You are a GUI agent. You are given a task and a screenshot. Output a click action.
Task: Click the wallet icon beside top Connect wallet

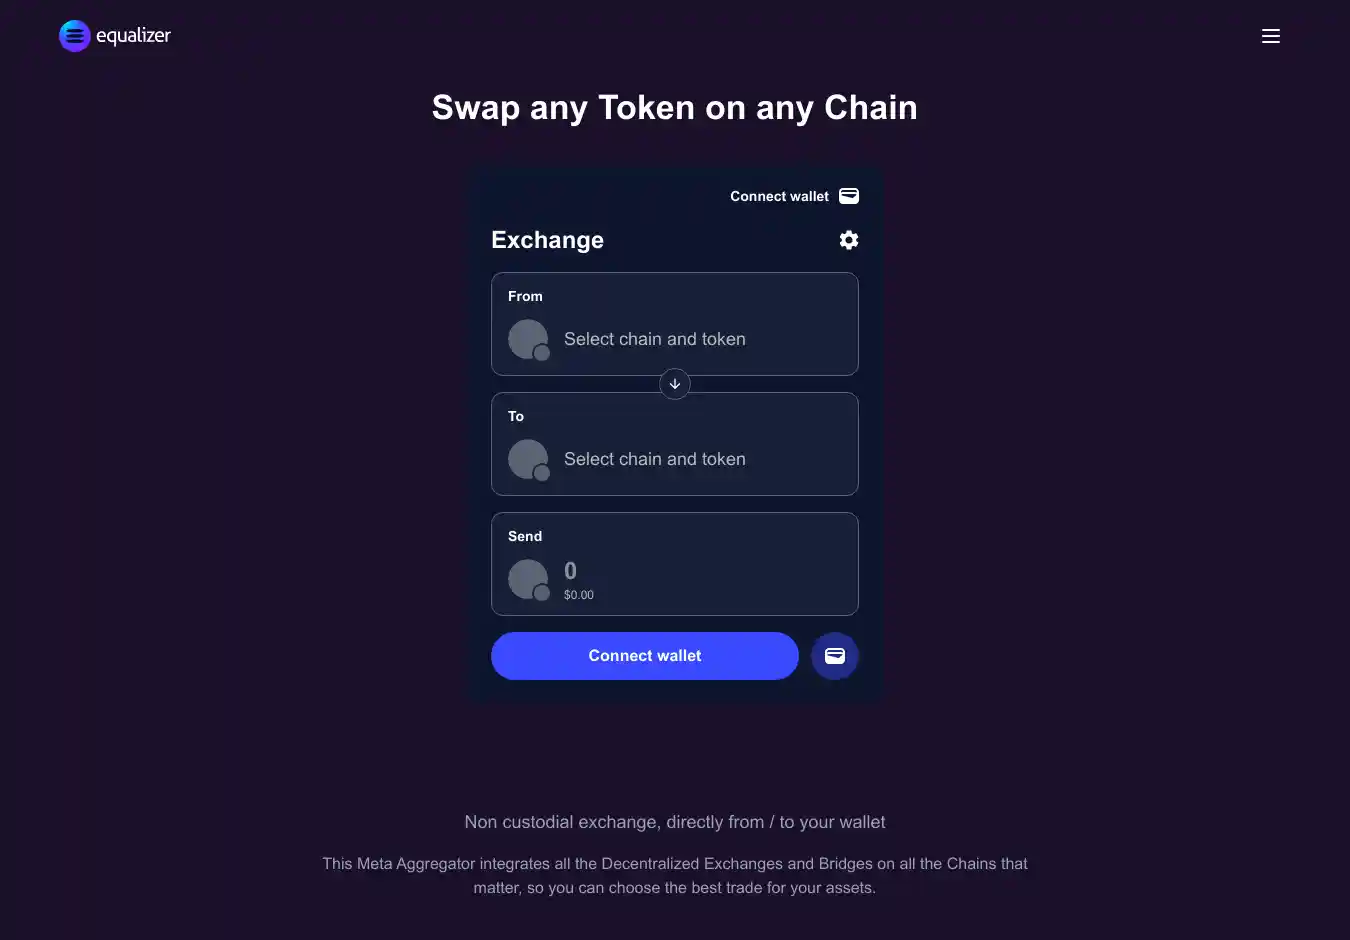pos(849,196)
